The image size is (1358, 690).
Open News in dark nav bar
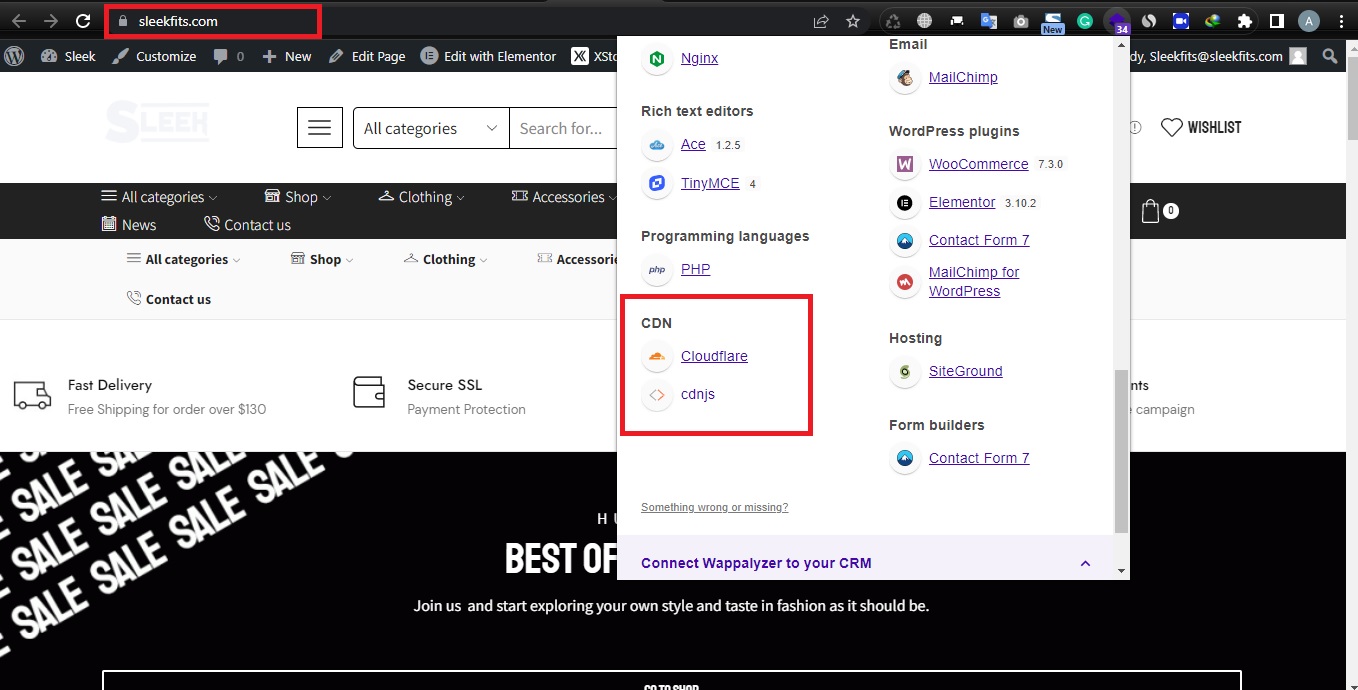coord(129,224)
